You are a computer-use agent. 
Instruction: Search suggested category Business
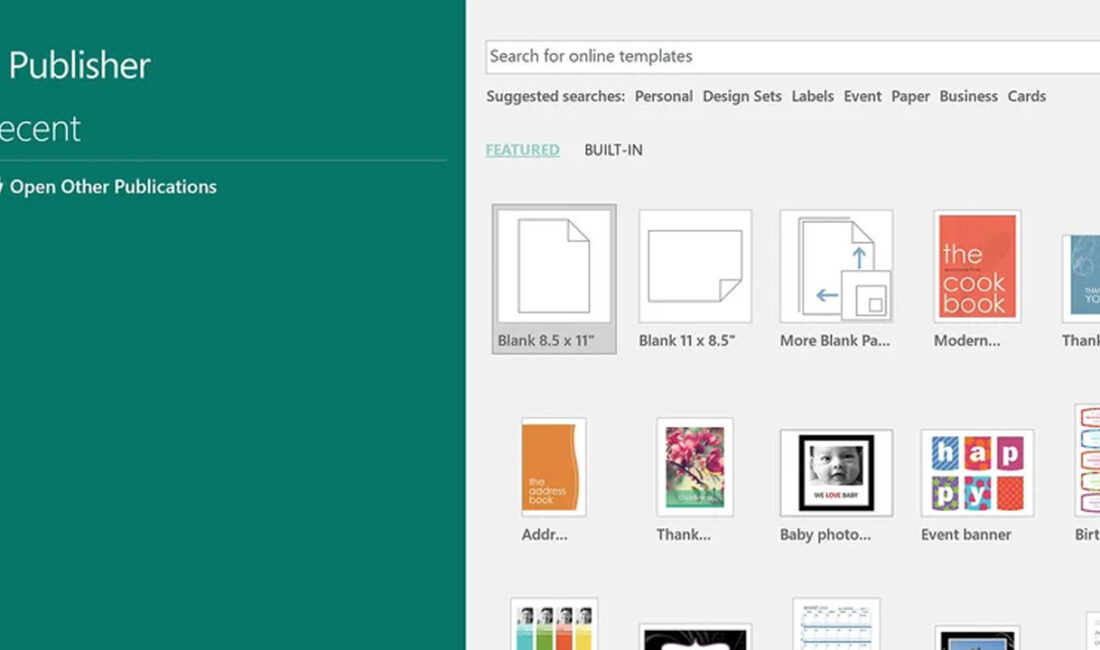coord(968,96)
